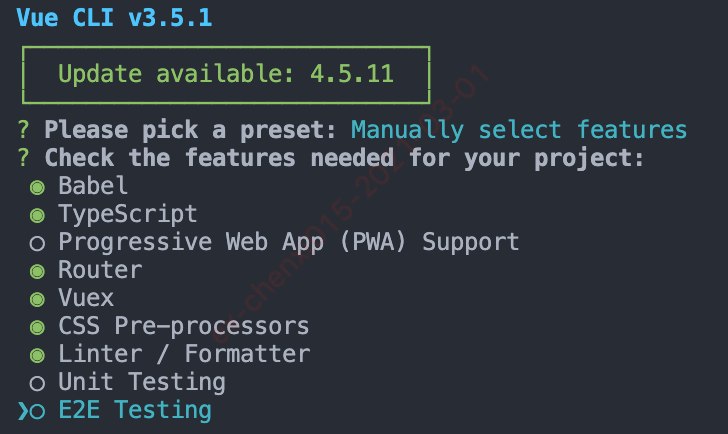Screen dimensions: 728x434
Task: Deselect the Vuex green circle
Action: click(x=37, y=299)
